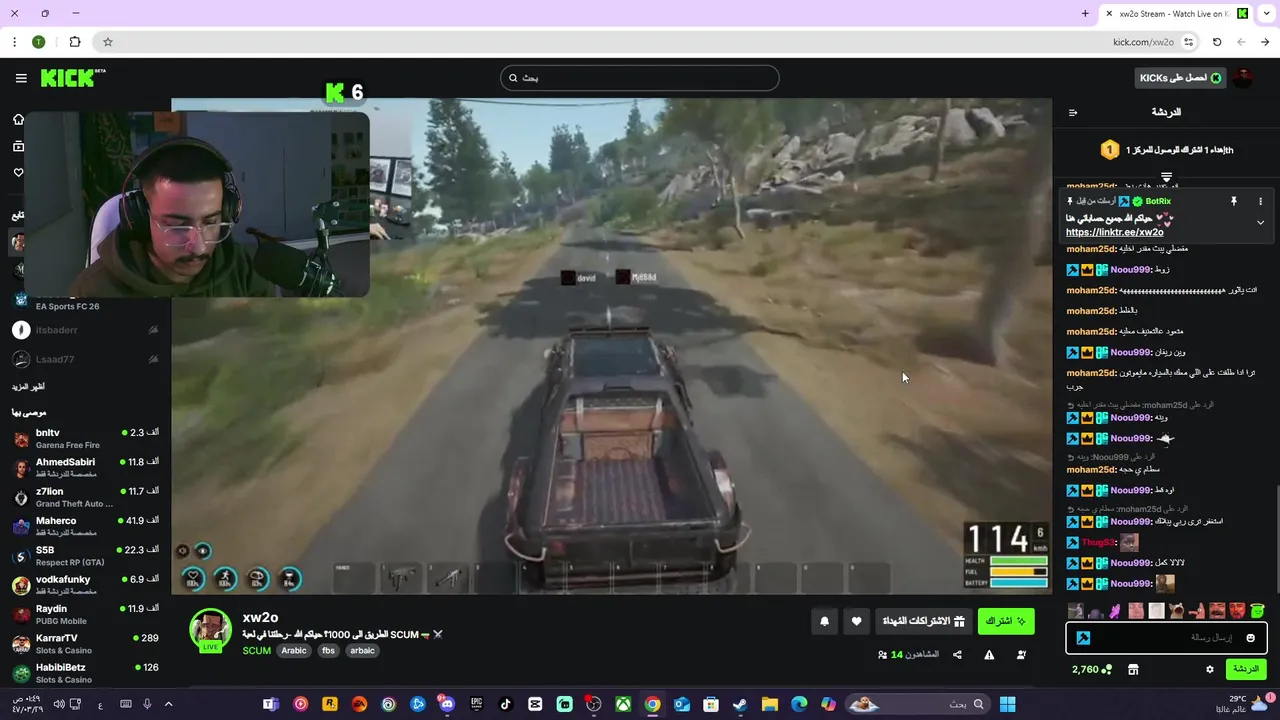This screenshot has width=1280, height=720.
Task: Open the linktr.ee/xw2o link in chat
Action: (x=1114, y=232)
